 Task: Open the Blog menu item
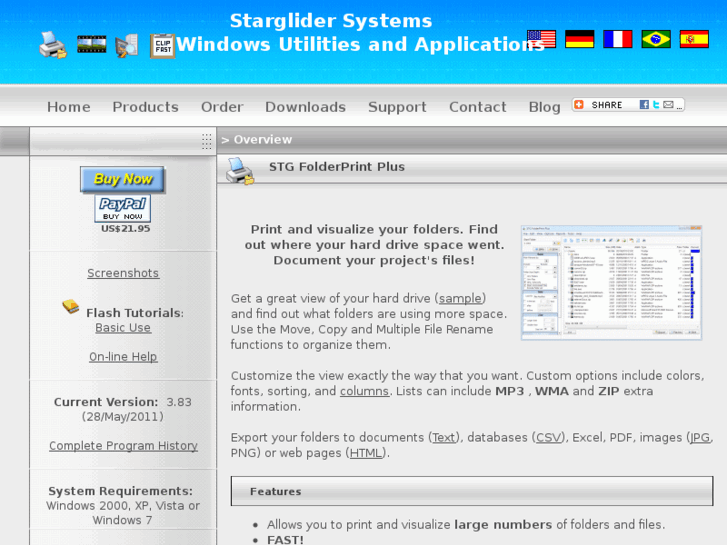(x=544, y=107)
